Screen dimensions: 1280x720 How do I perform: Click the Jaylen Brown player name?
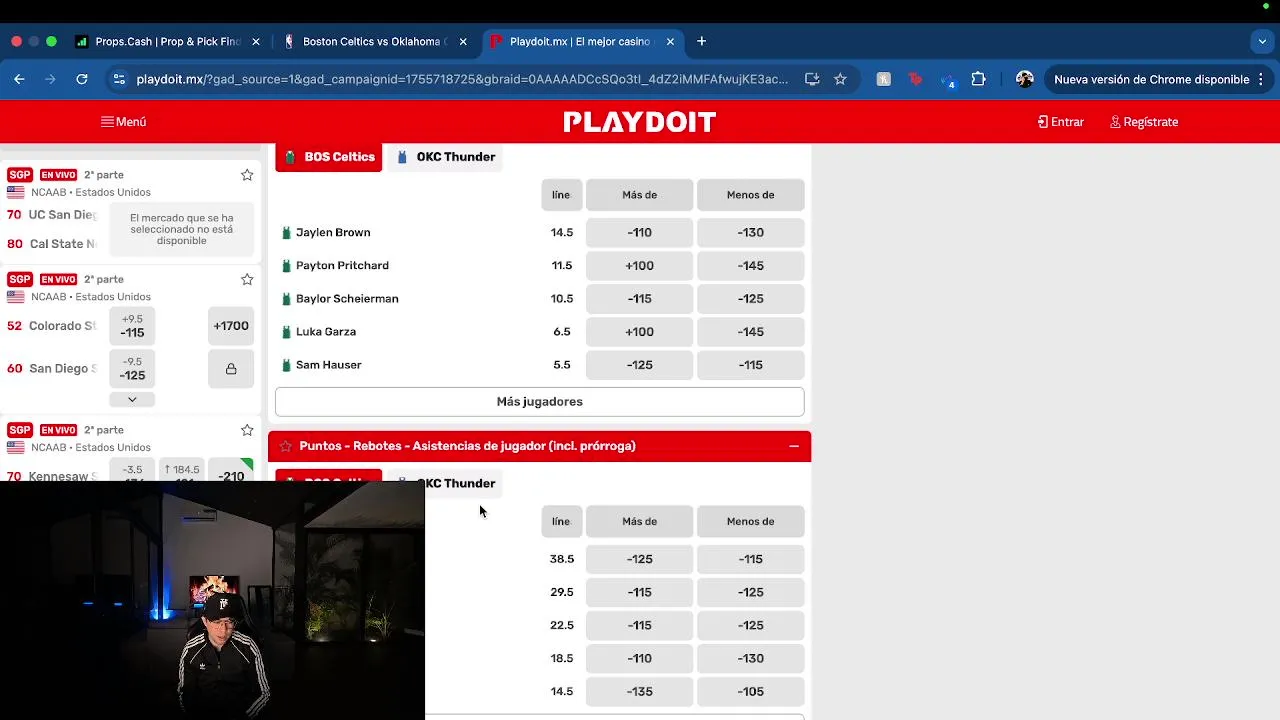click(x=333, y=232)
